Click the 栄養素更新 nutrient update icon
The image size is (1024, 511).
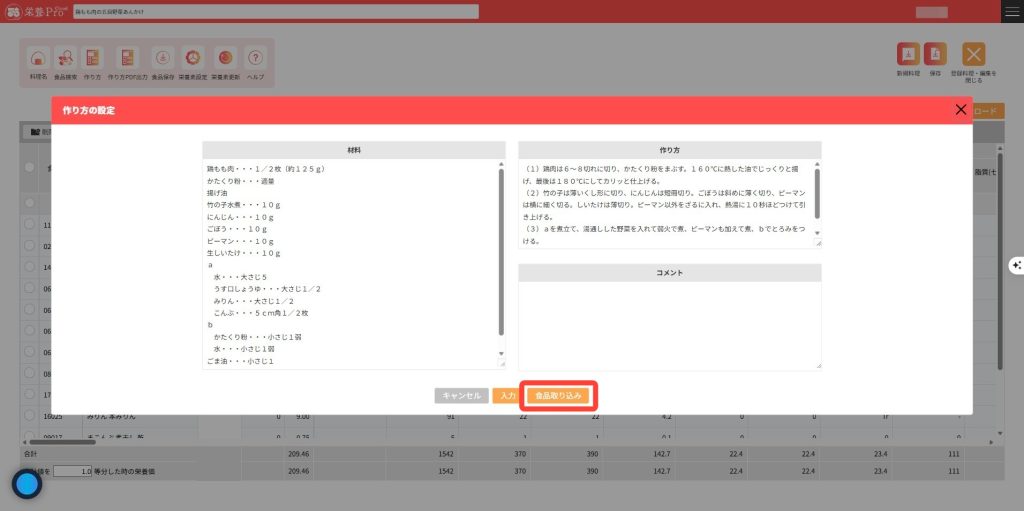(x=226, y=62)
